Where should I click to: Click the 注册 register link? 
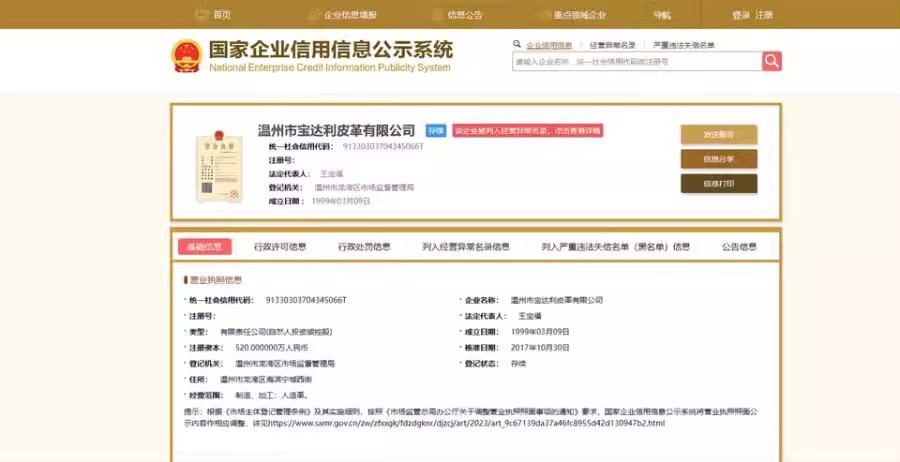(764, 15)
